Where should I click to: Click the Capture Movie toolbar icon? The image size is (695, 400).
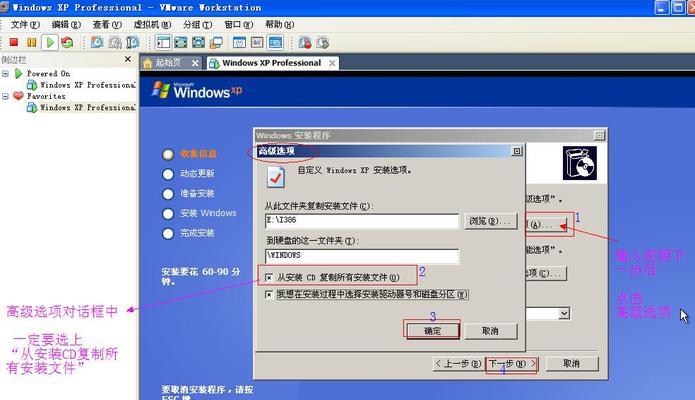[x=305, y=43]
